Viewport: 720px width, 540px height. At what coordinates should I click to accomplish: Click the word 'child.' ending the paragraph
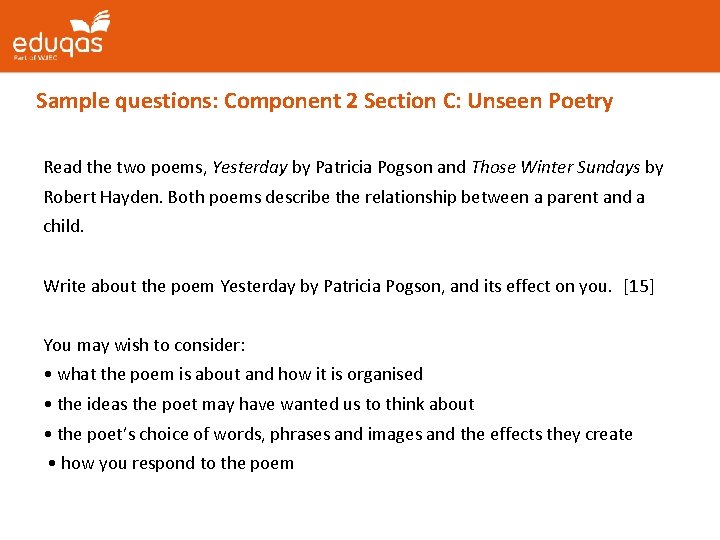[64, 226]
